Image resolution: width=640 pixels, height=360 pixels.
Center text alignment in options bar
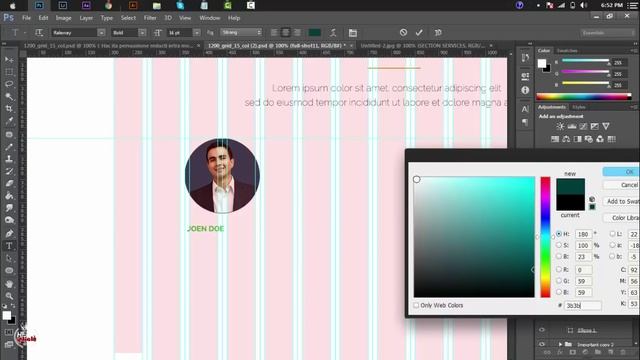286,33
